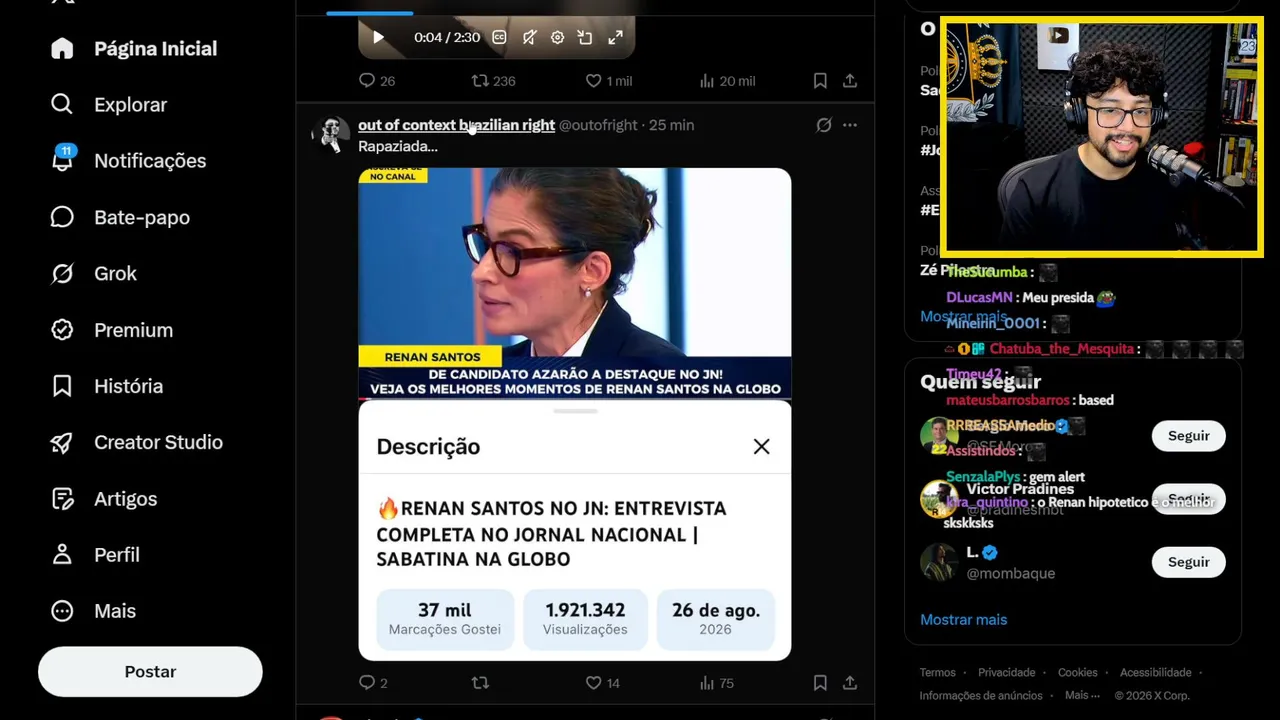This screenshot has width=1280, height=720.
Task: Like the post with 14 likes
Action: click(x=603, y=683)
